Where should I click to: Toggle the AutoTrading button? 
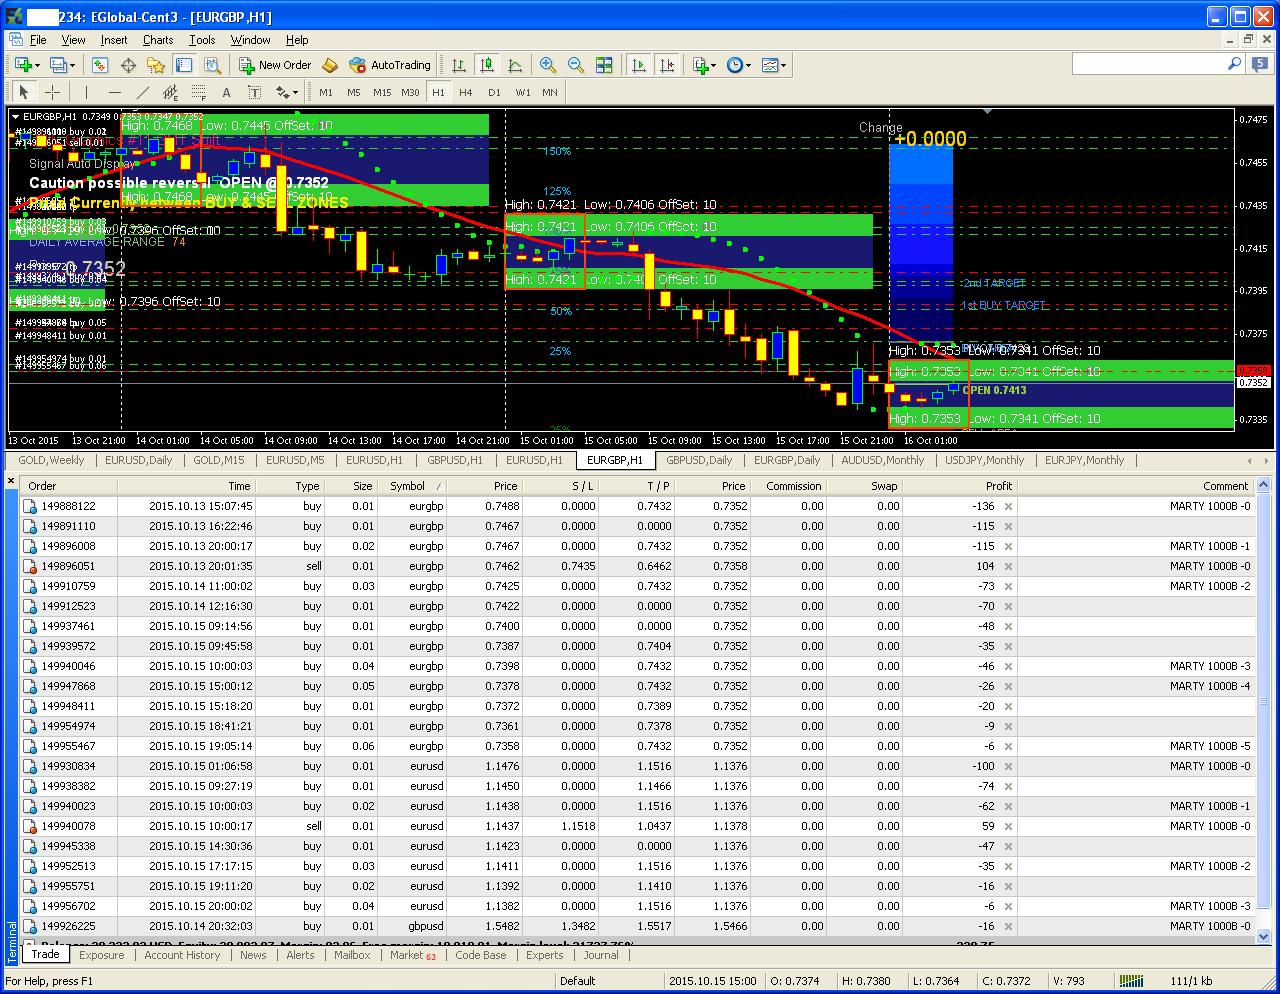pyautogui.click(x=390, y=65)
